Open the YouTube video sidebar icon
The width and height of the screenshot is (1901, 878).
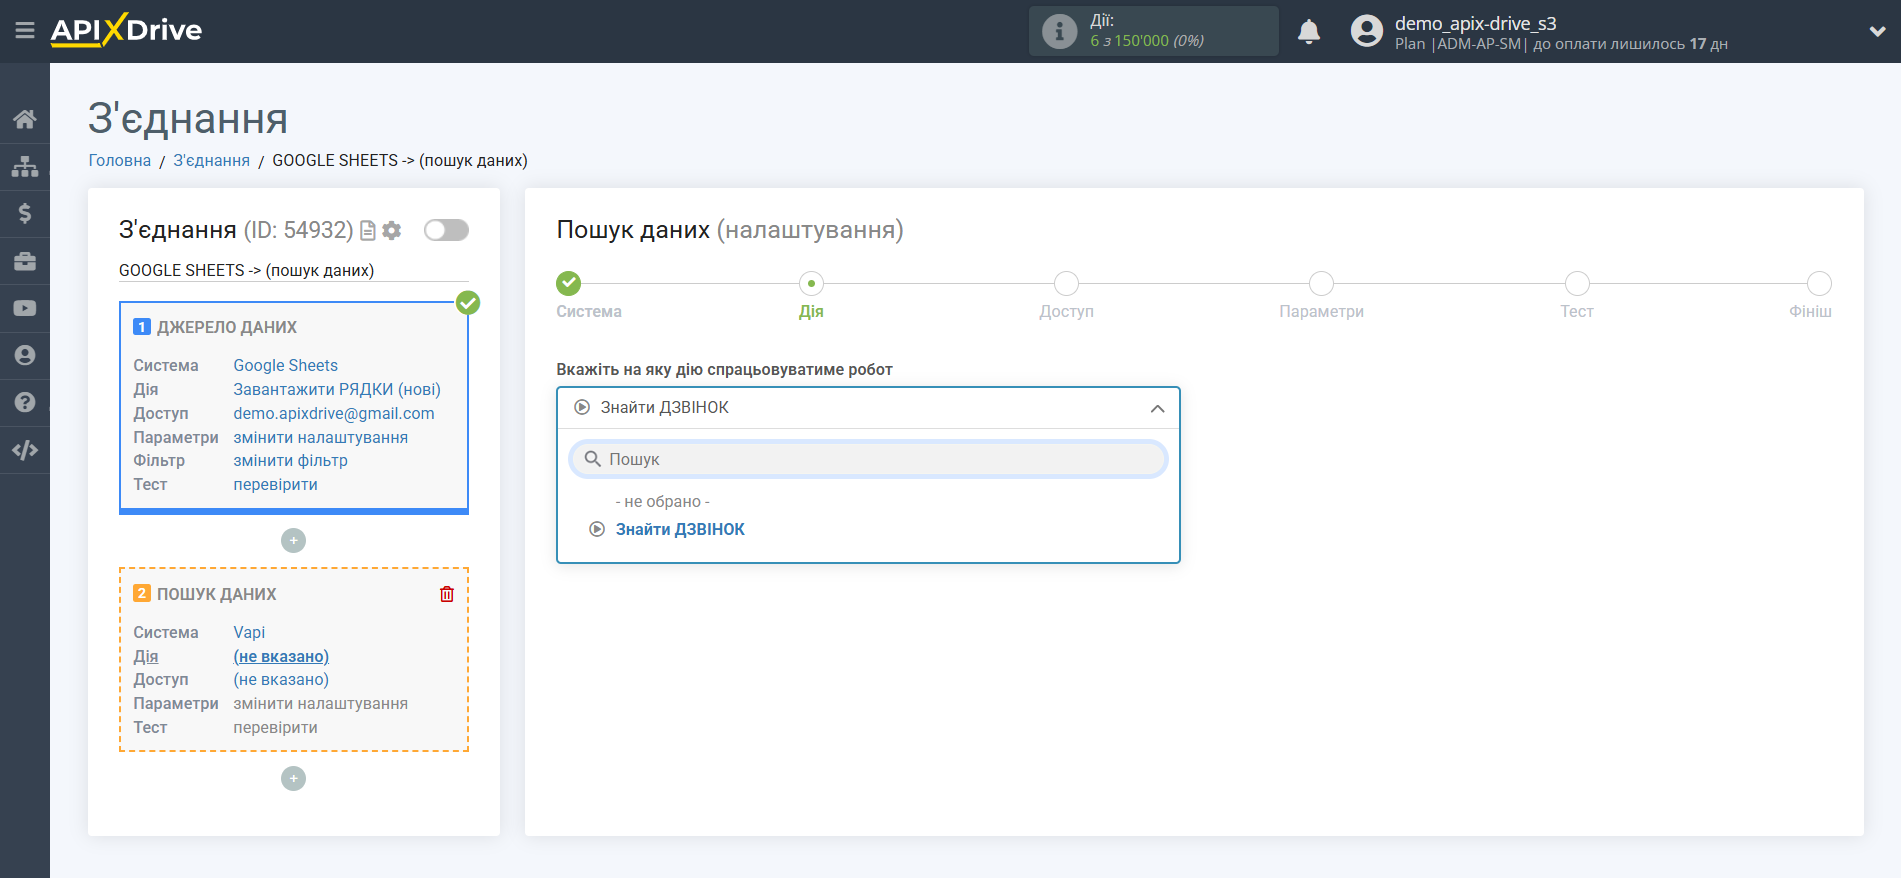(x=25, y=308)
